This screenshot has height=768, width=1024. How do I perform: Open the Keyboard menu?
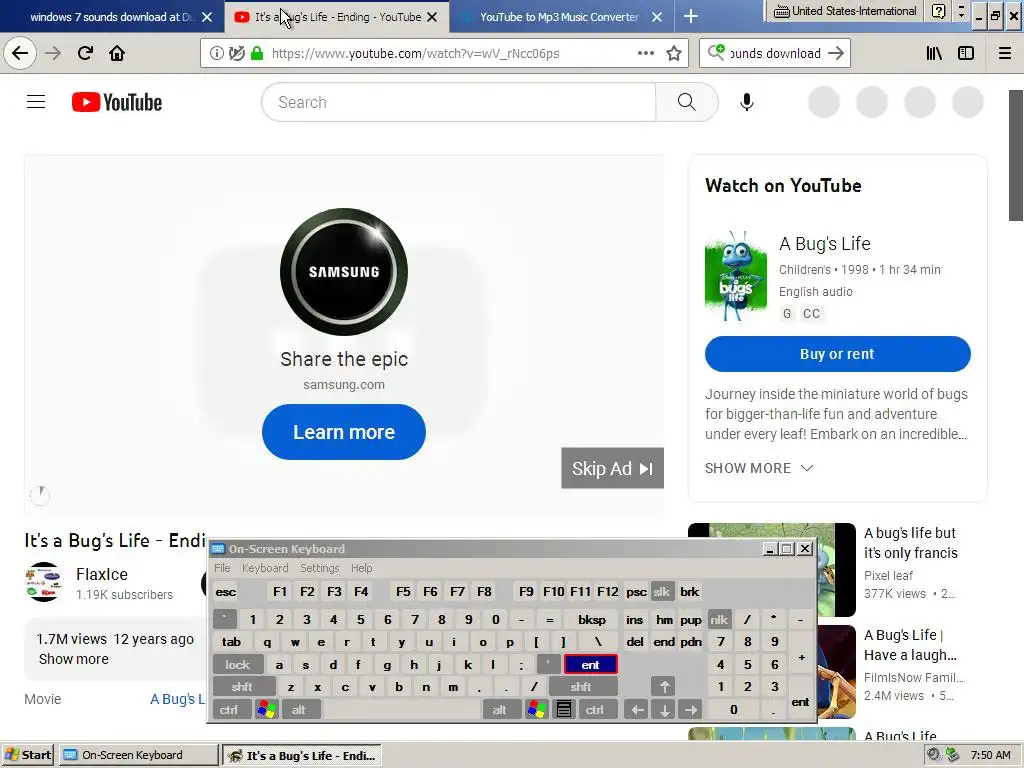pyautogui.click(x=265, y=568)
